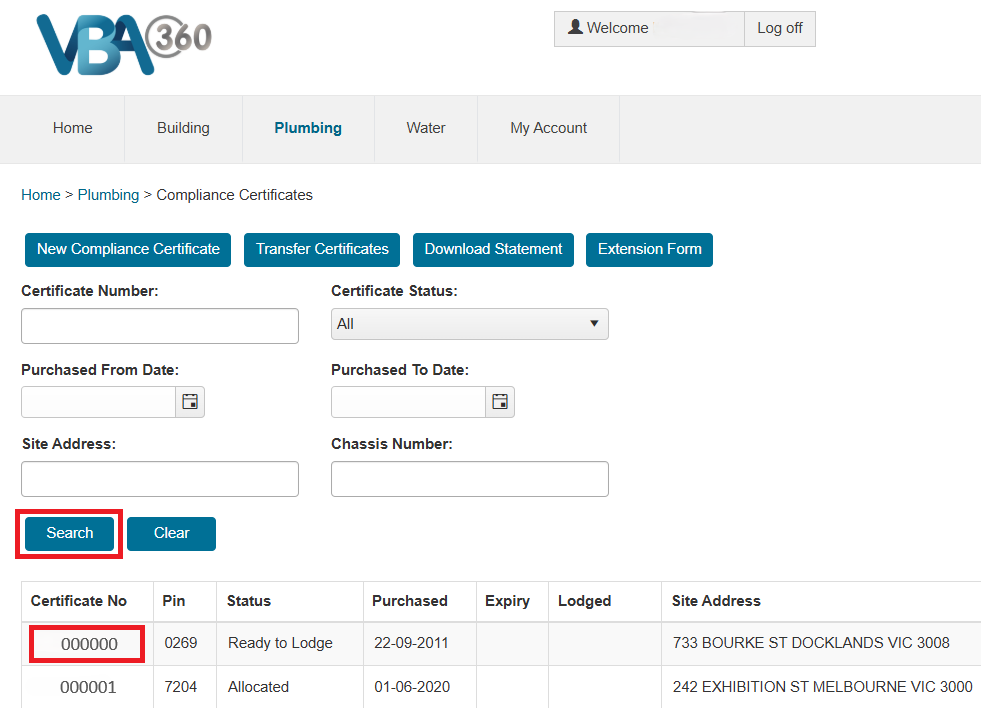The height and width of the screenshot is (708, 981).
Task: Focus the Purchased From Date field
Action: pos(98,402)
